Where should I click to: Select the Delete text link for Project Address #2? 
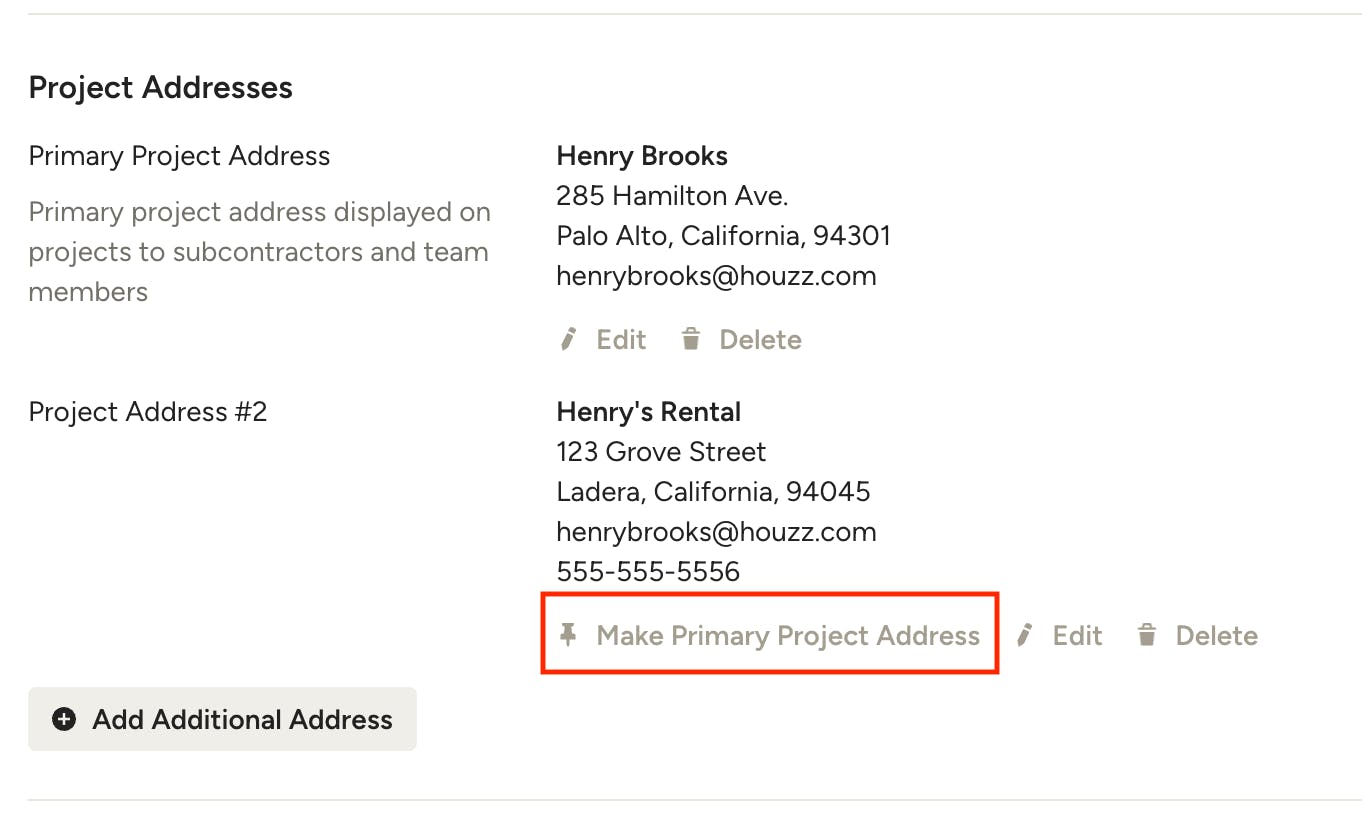pyautogui.click(x=1217, y=636)
